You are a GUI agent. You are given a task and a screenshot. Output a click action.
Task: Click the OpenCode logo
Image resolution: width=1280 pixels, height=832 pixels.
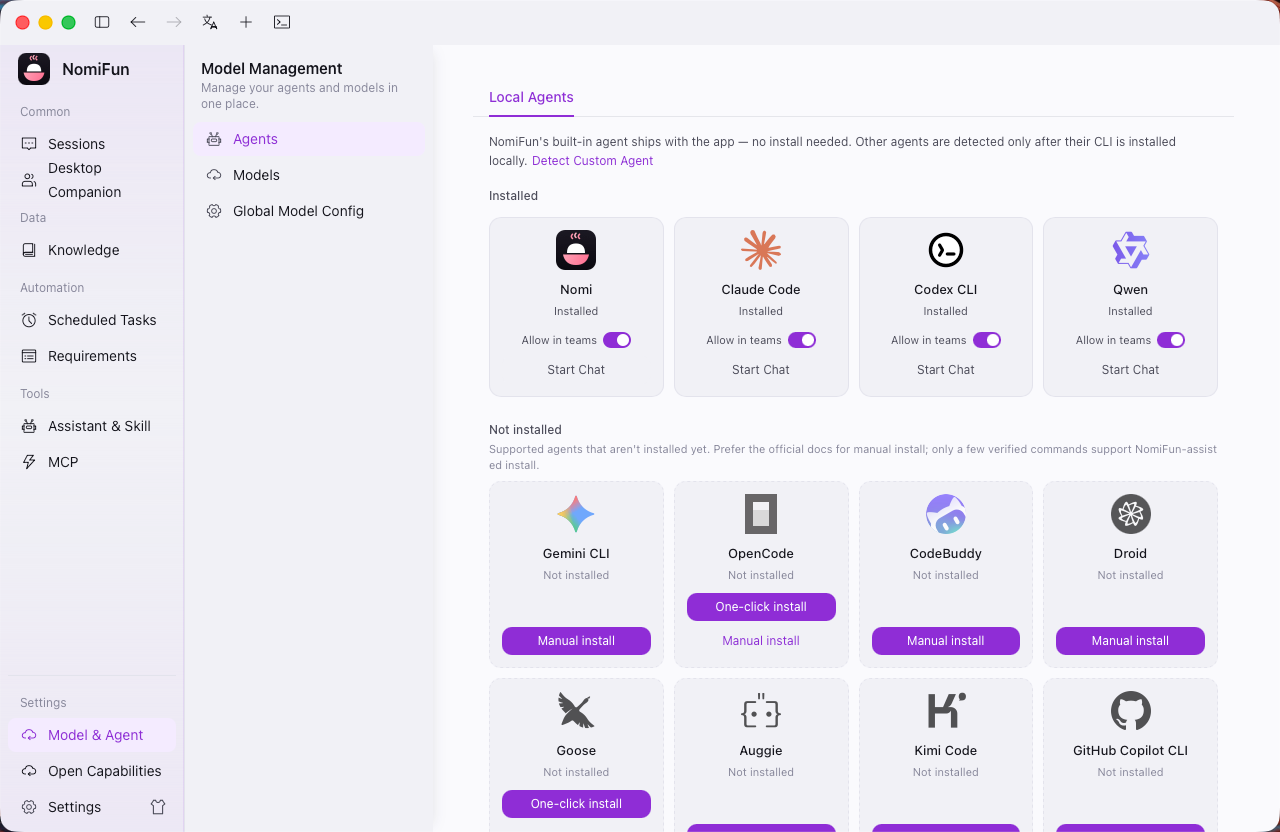761,514
